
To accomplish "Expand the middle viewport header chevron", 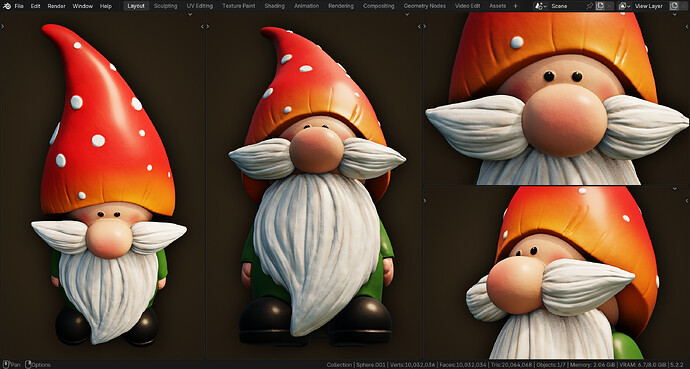I will click(x=407, y=15).
